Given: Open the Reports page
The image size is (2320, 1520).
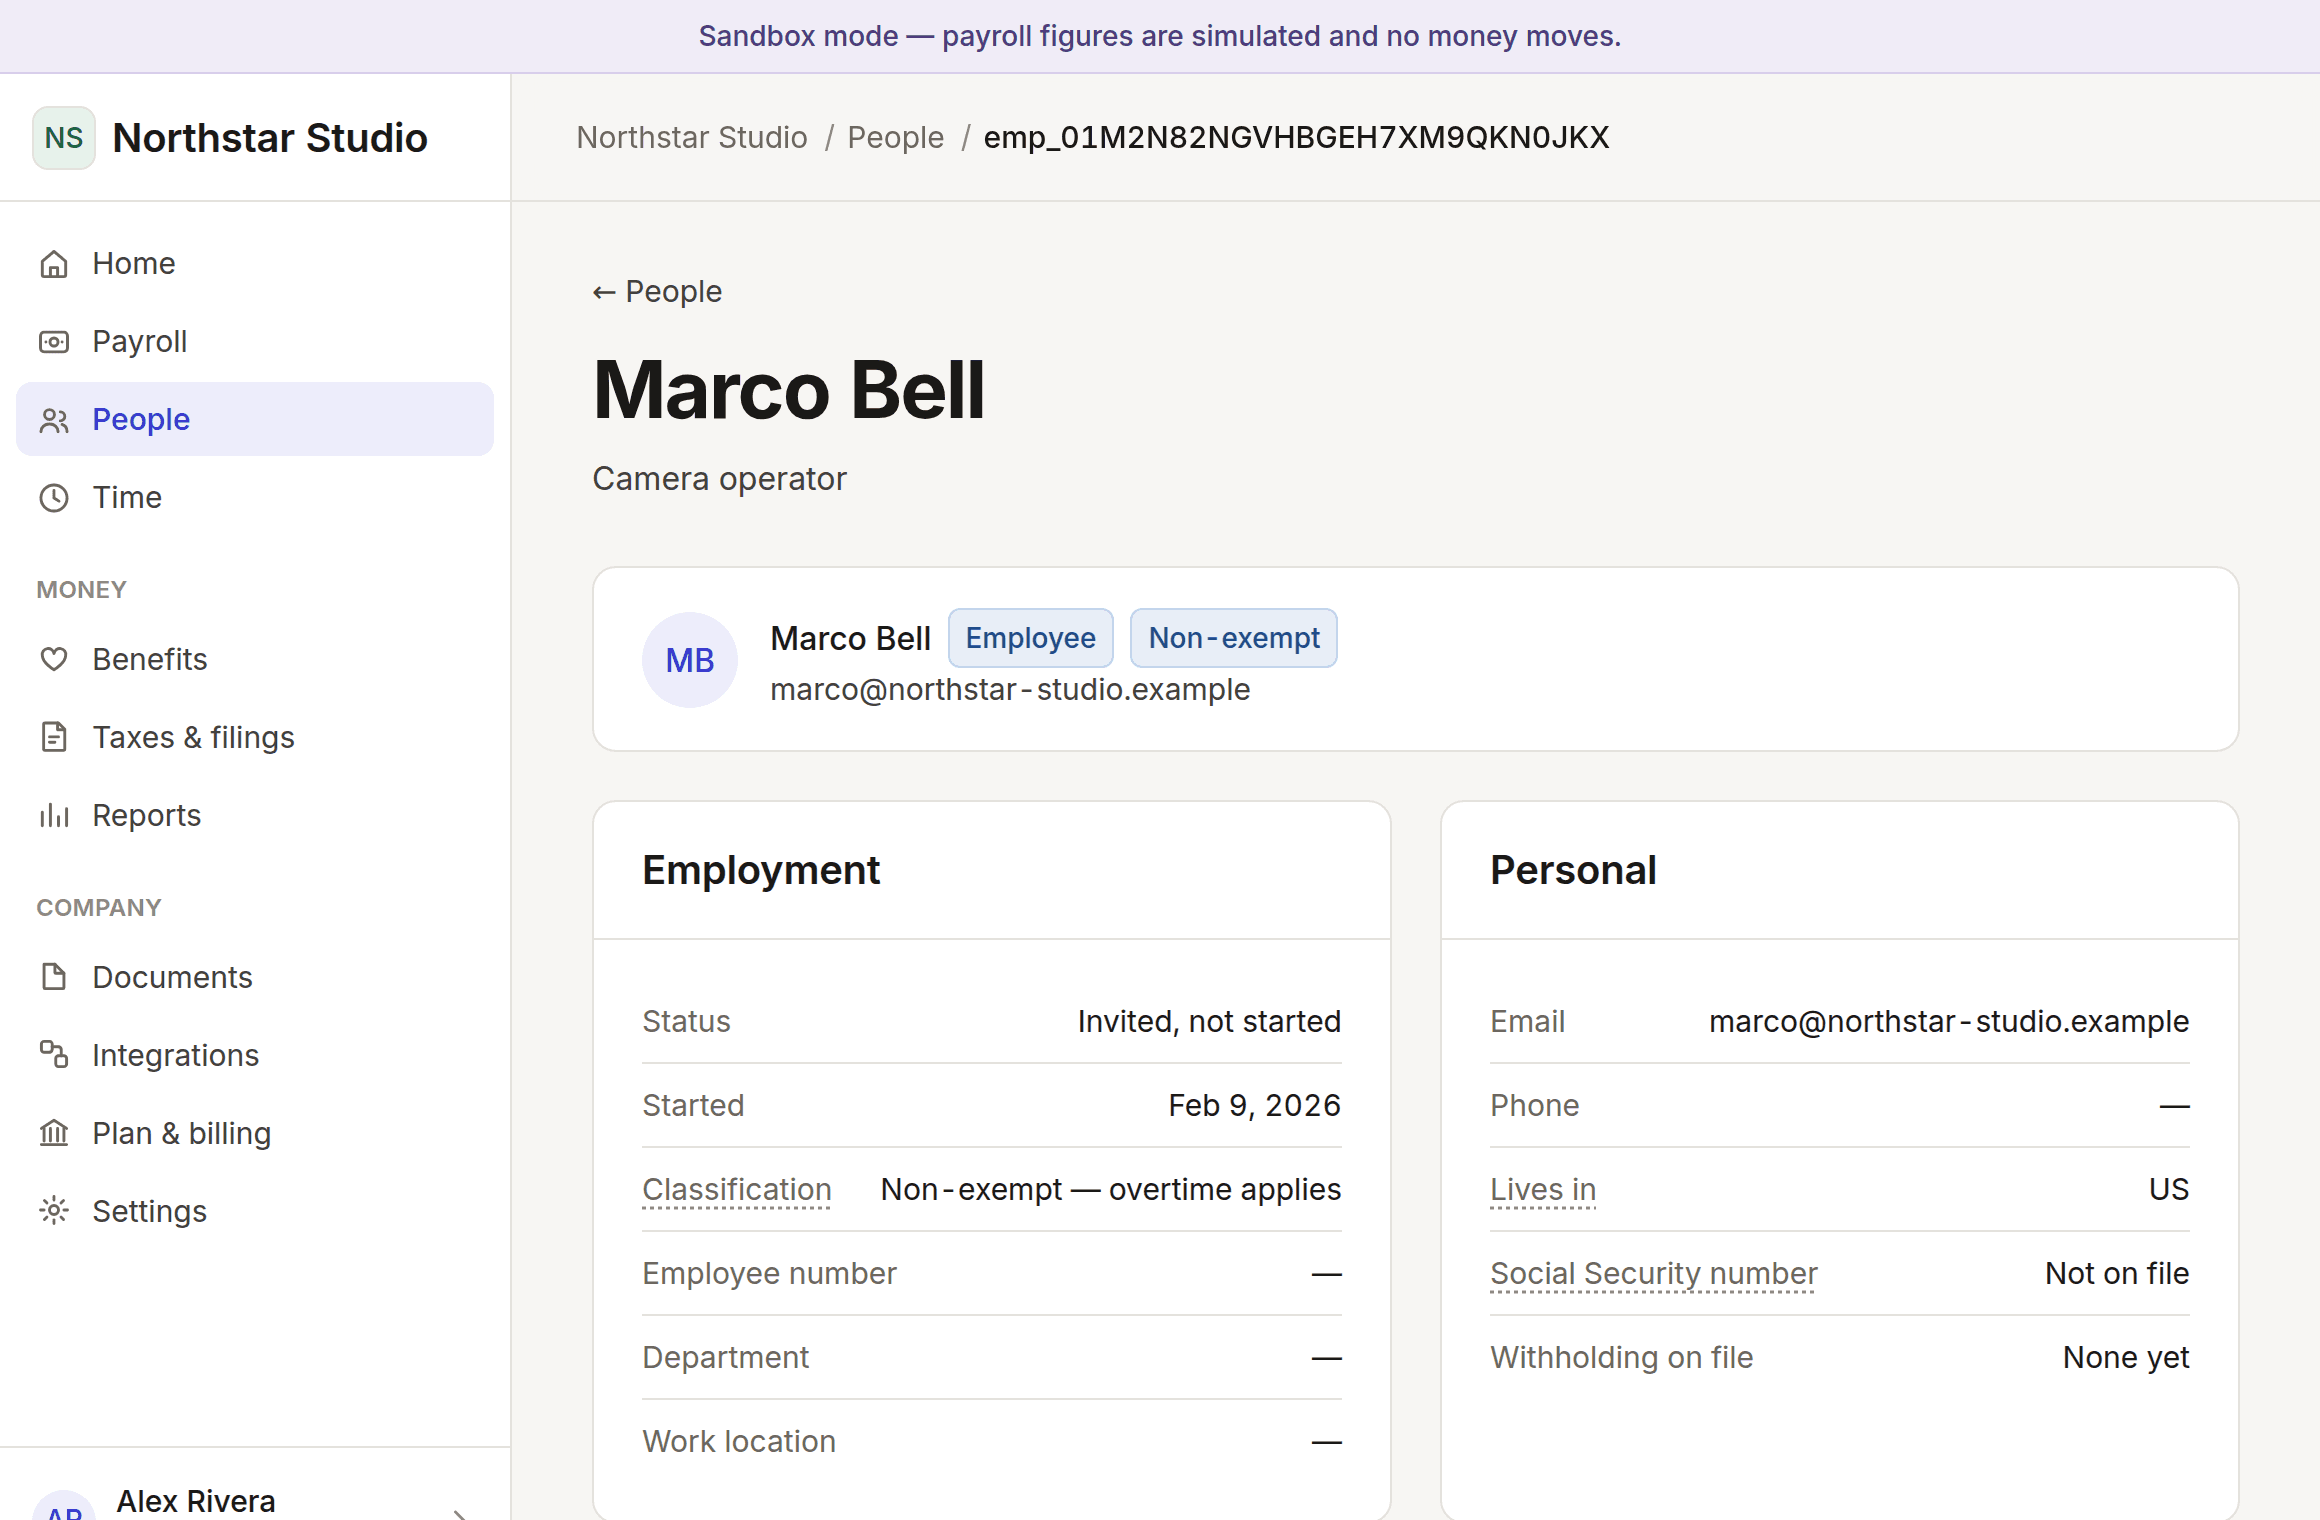Looking at the screenshot, I should (255, 816).
